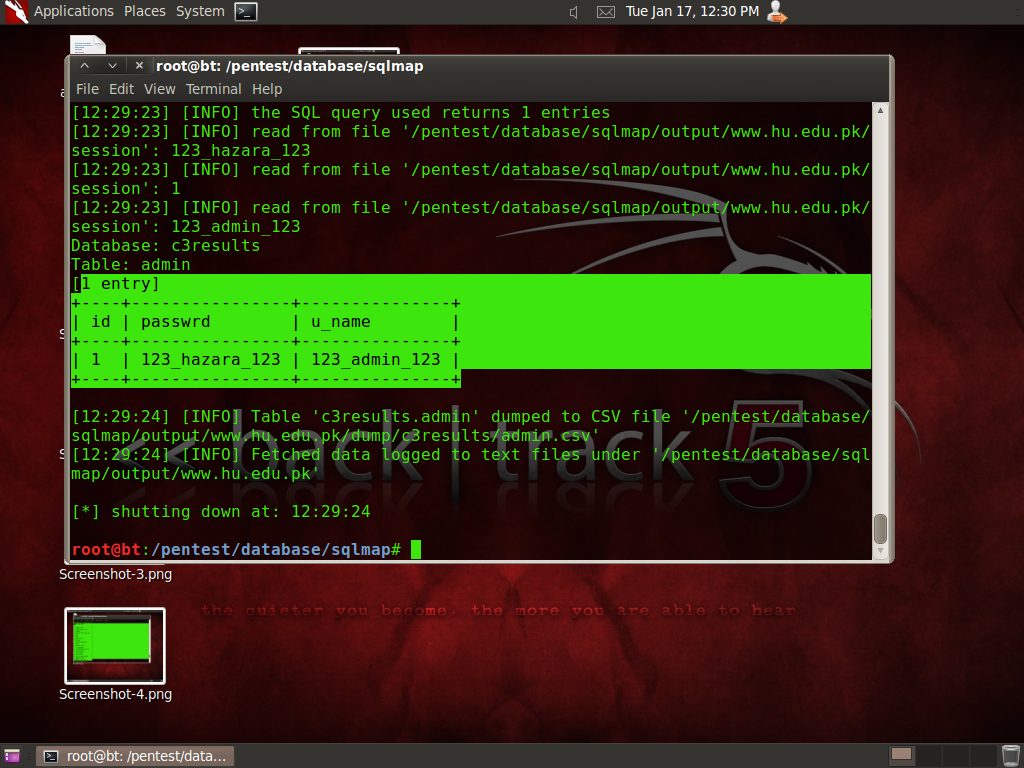Viewport: 1024px width, 768px height.
Task: Click the scrollbar down arrow
Action: (x=880, y=551)
